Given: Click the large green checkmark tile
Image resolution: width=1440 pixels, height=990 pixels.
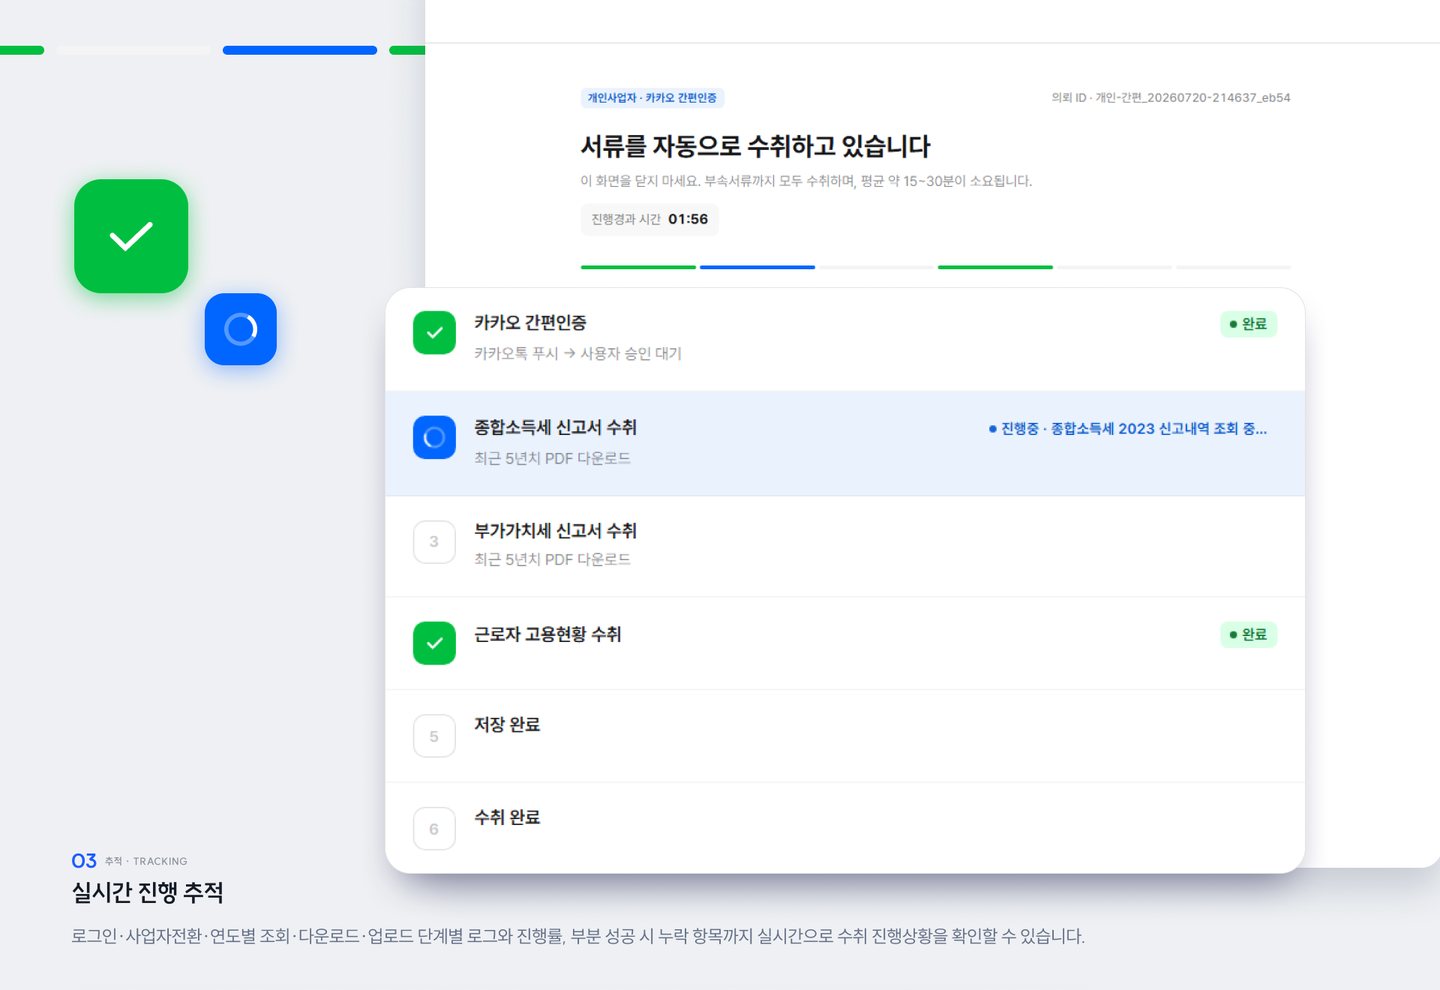Looking at the screenshot, I should [131, 236].
